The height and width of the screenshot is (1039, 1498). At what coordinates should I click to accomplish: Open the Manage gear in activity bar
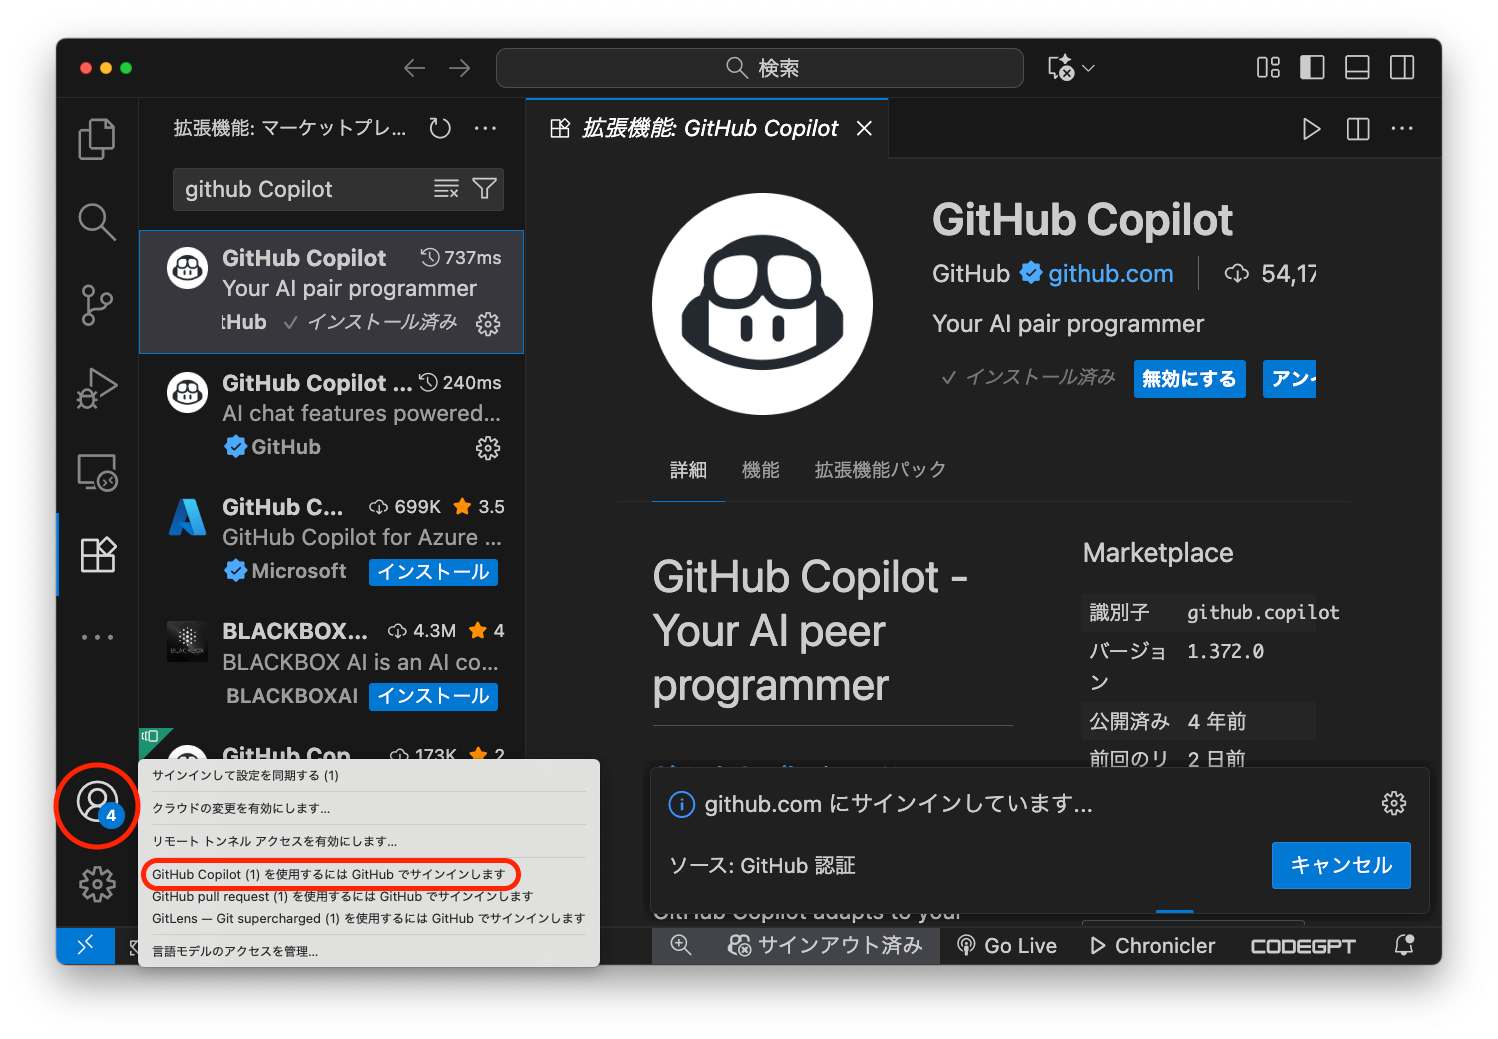[97, 884]
